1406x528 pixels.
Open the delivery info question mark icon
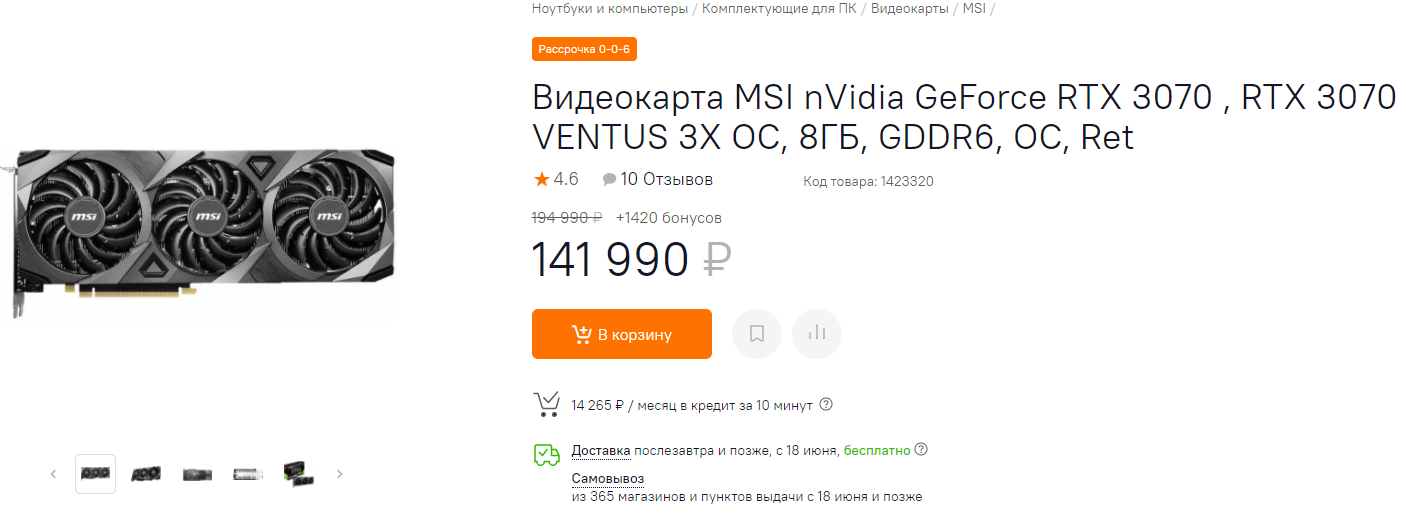point(921,450)
